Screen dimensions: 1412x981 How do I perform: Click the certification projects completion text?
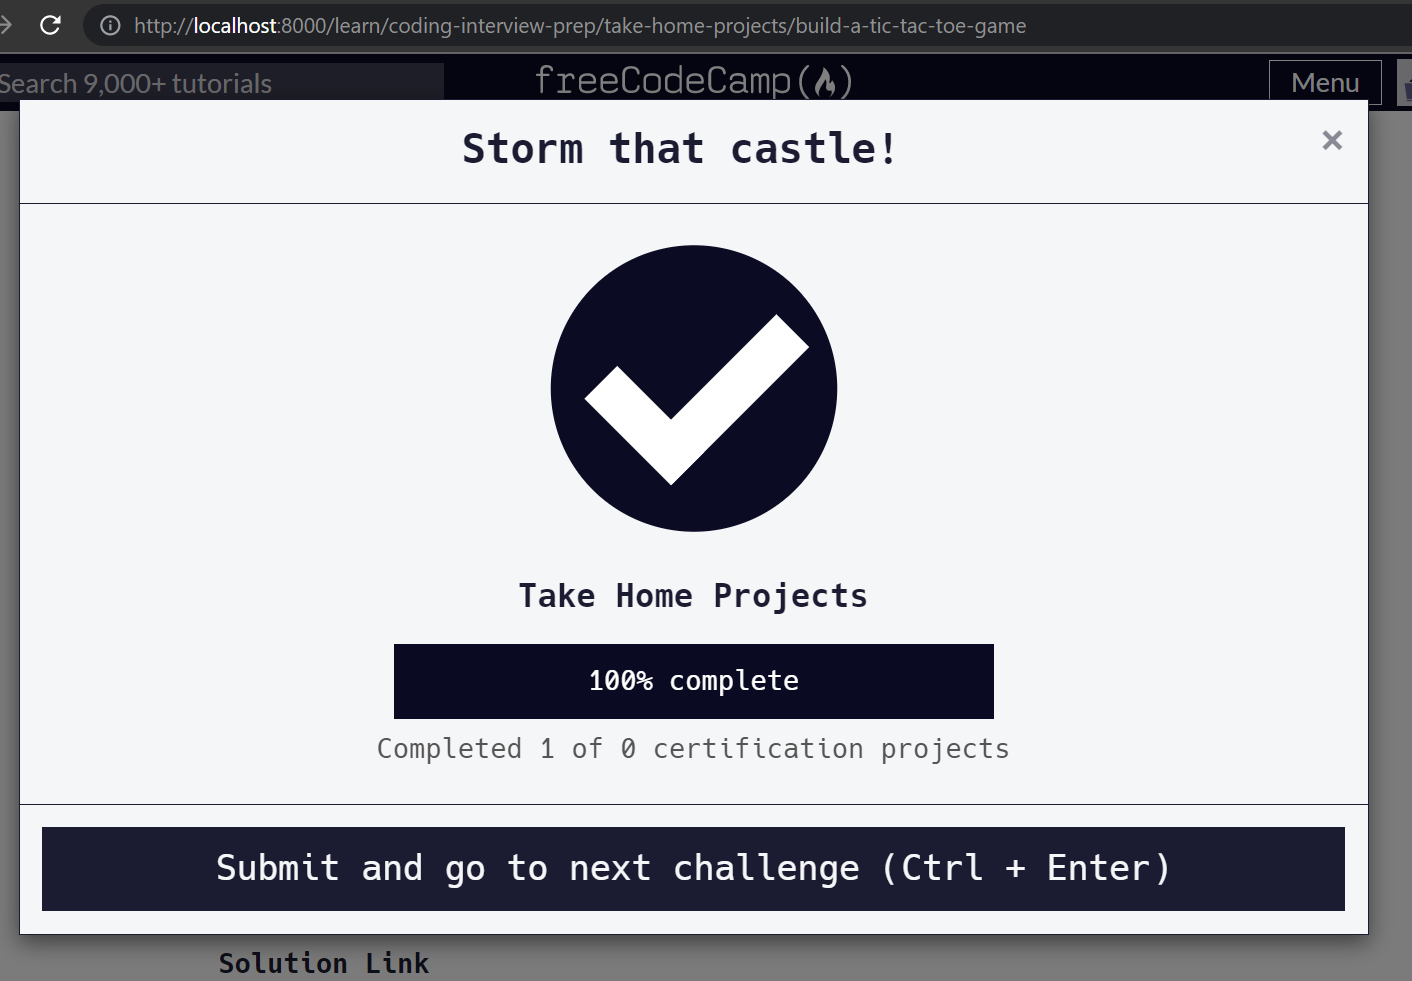pos(693,748)
